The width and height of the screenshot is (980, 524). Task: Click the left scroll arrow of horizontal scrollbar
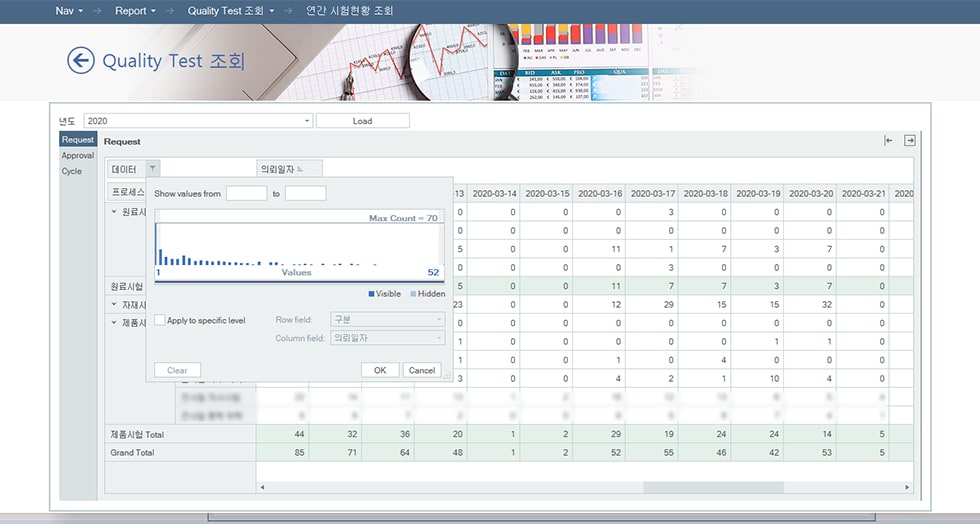[263, 487]
